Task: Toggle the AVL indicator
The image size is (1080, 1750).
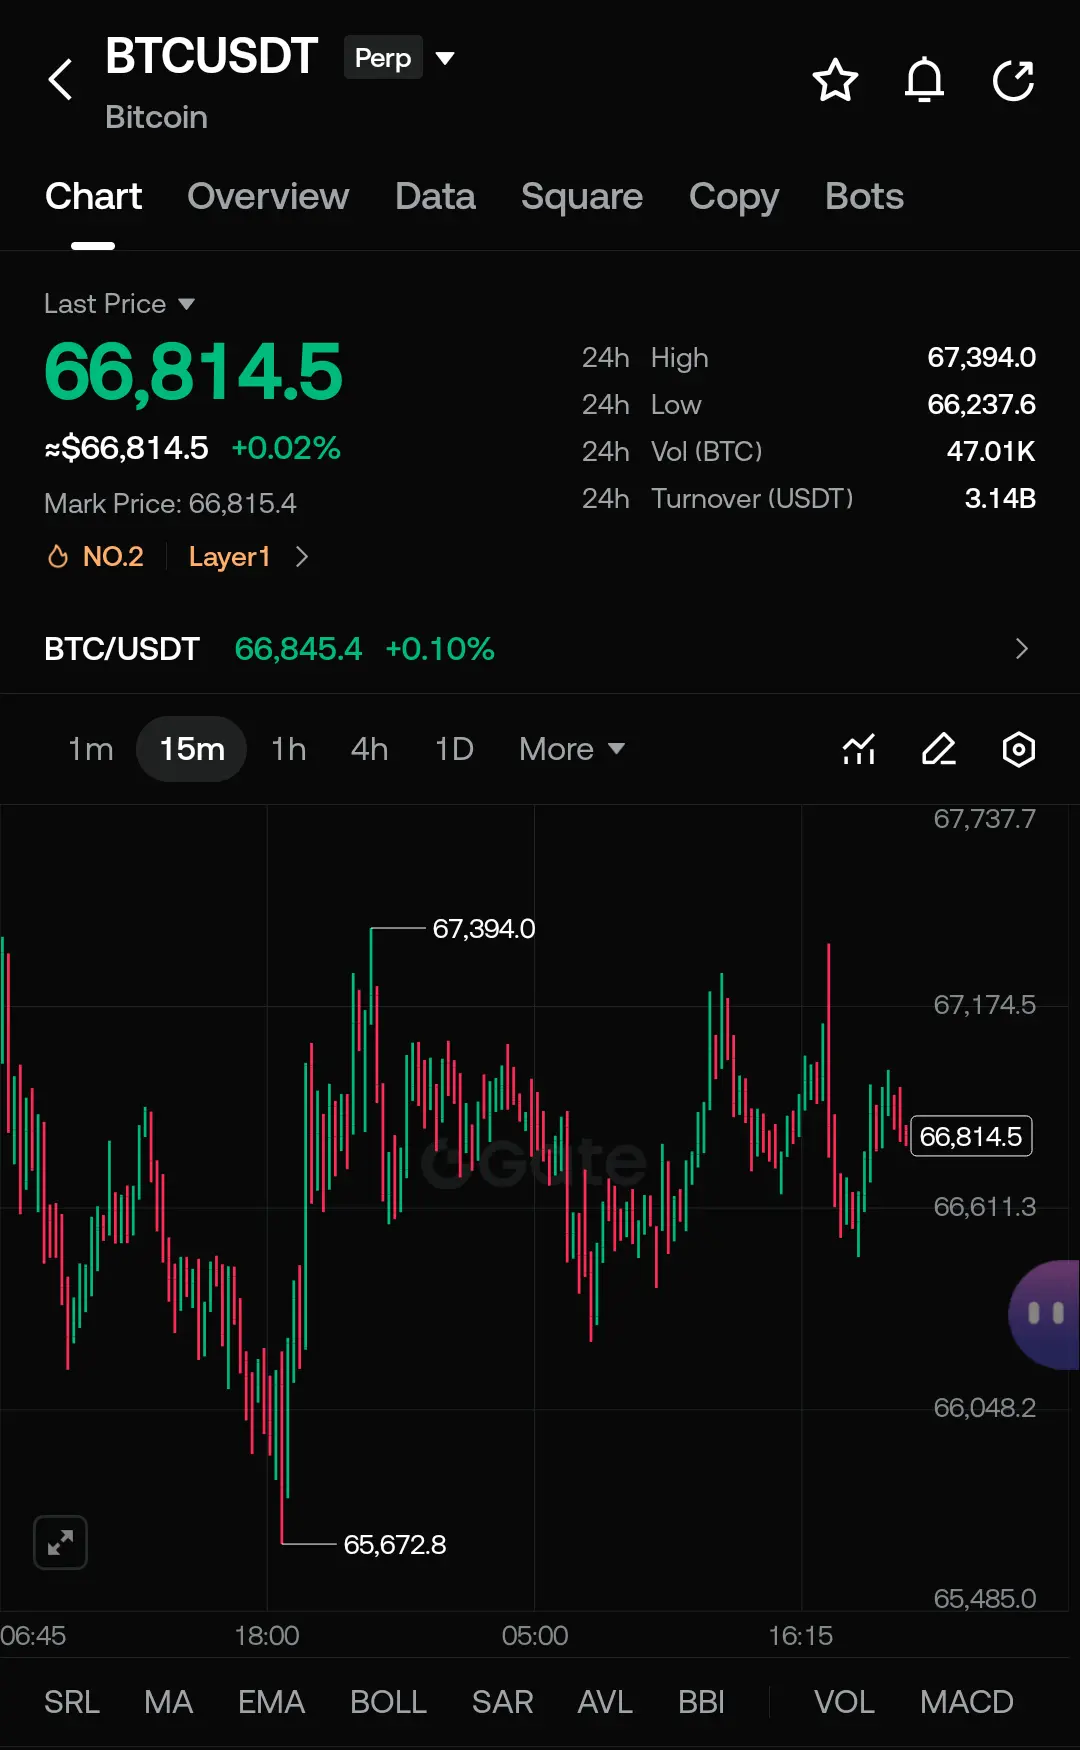Action: click(605, 1702)
